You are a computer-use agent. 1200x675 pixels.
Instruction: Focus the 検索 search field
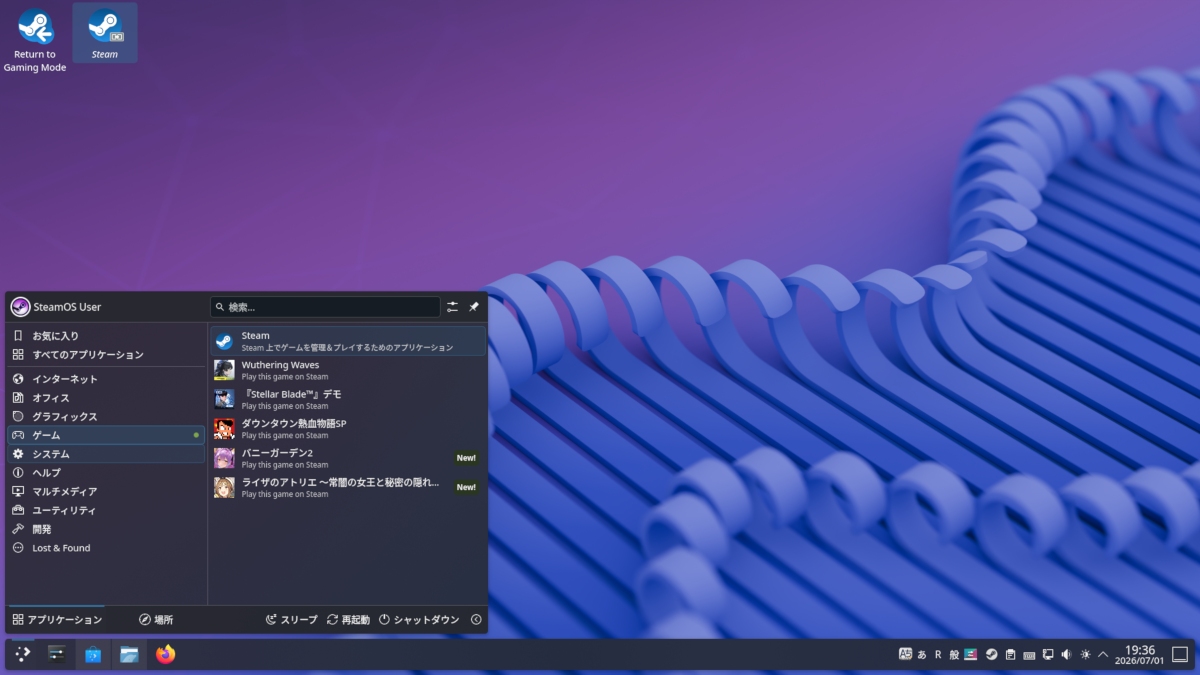[x=325, y=307]
